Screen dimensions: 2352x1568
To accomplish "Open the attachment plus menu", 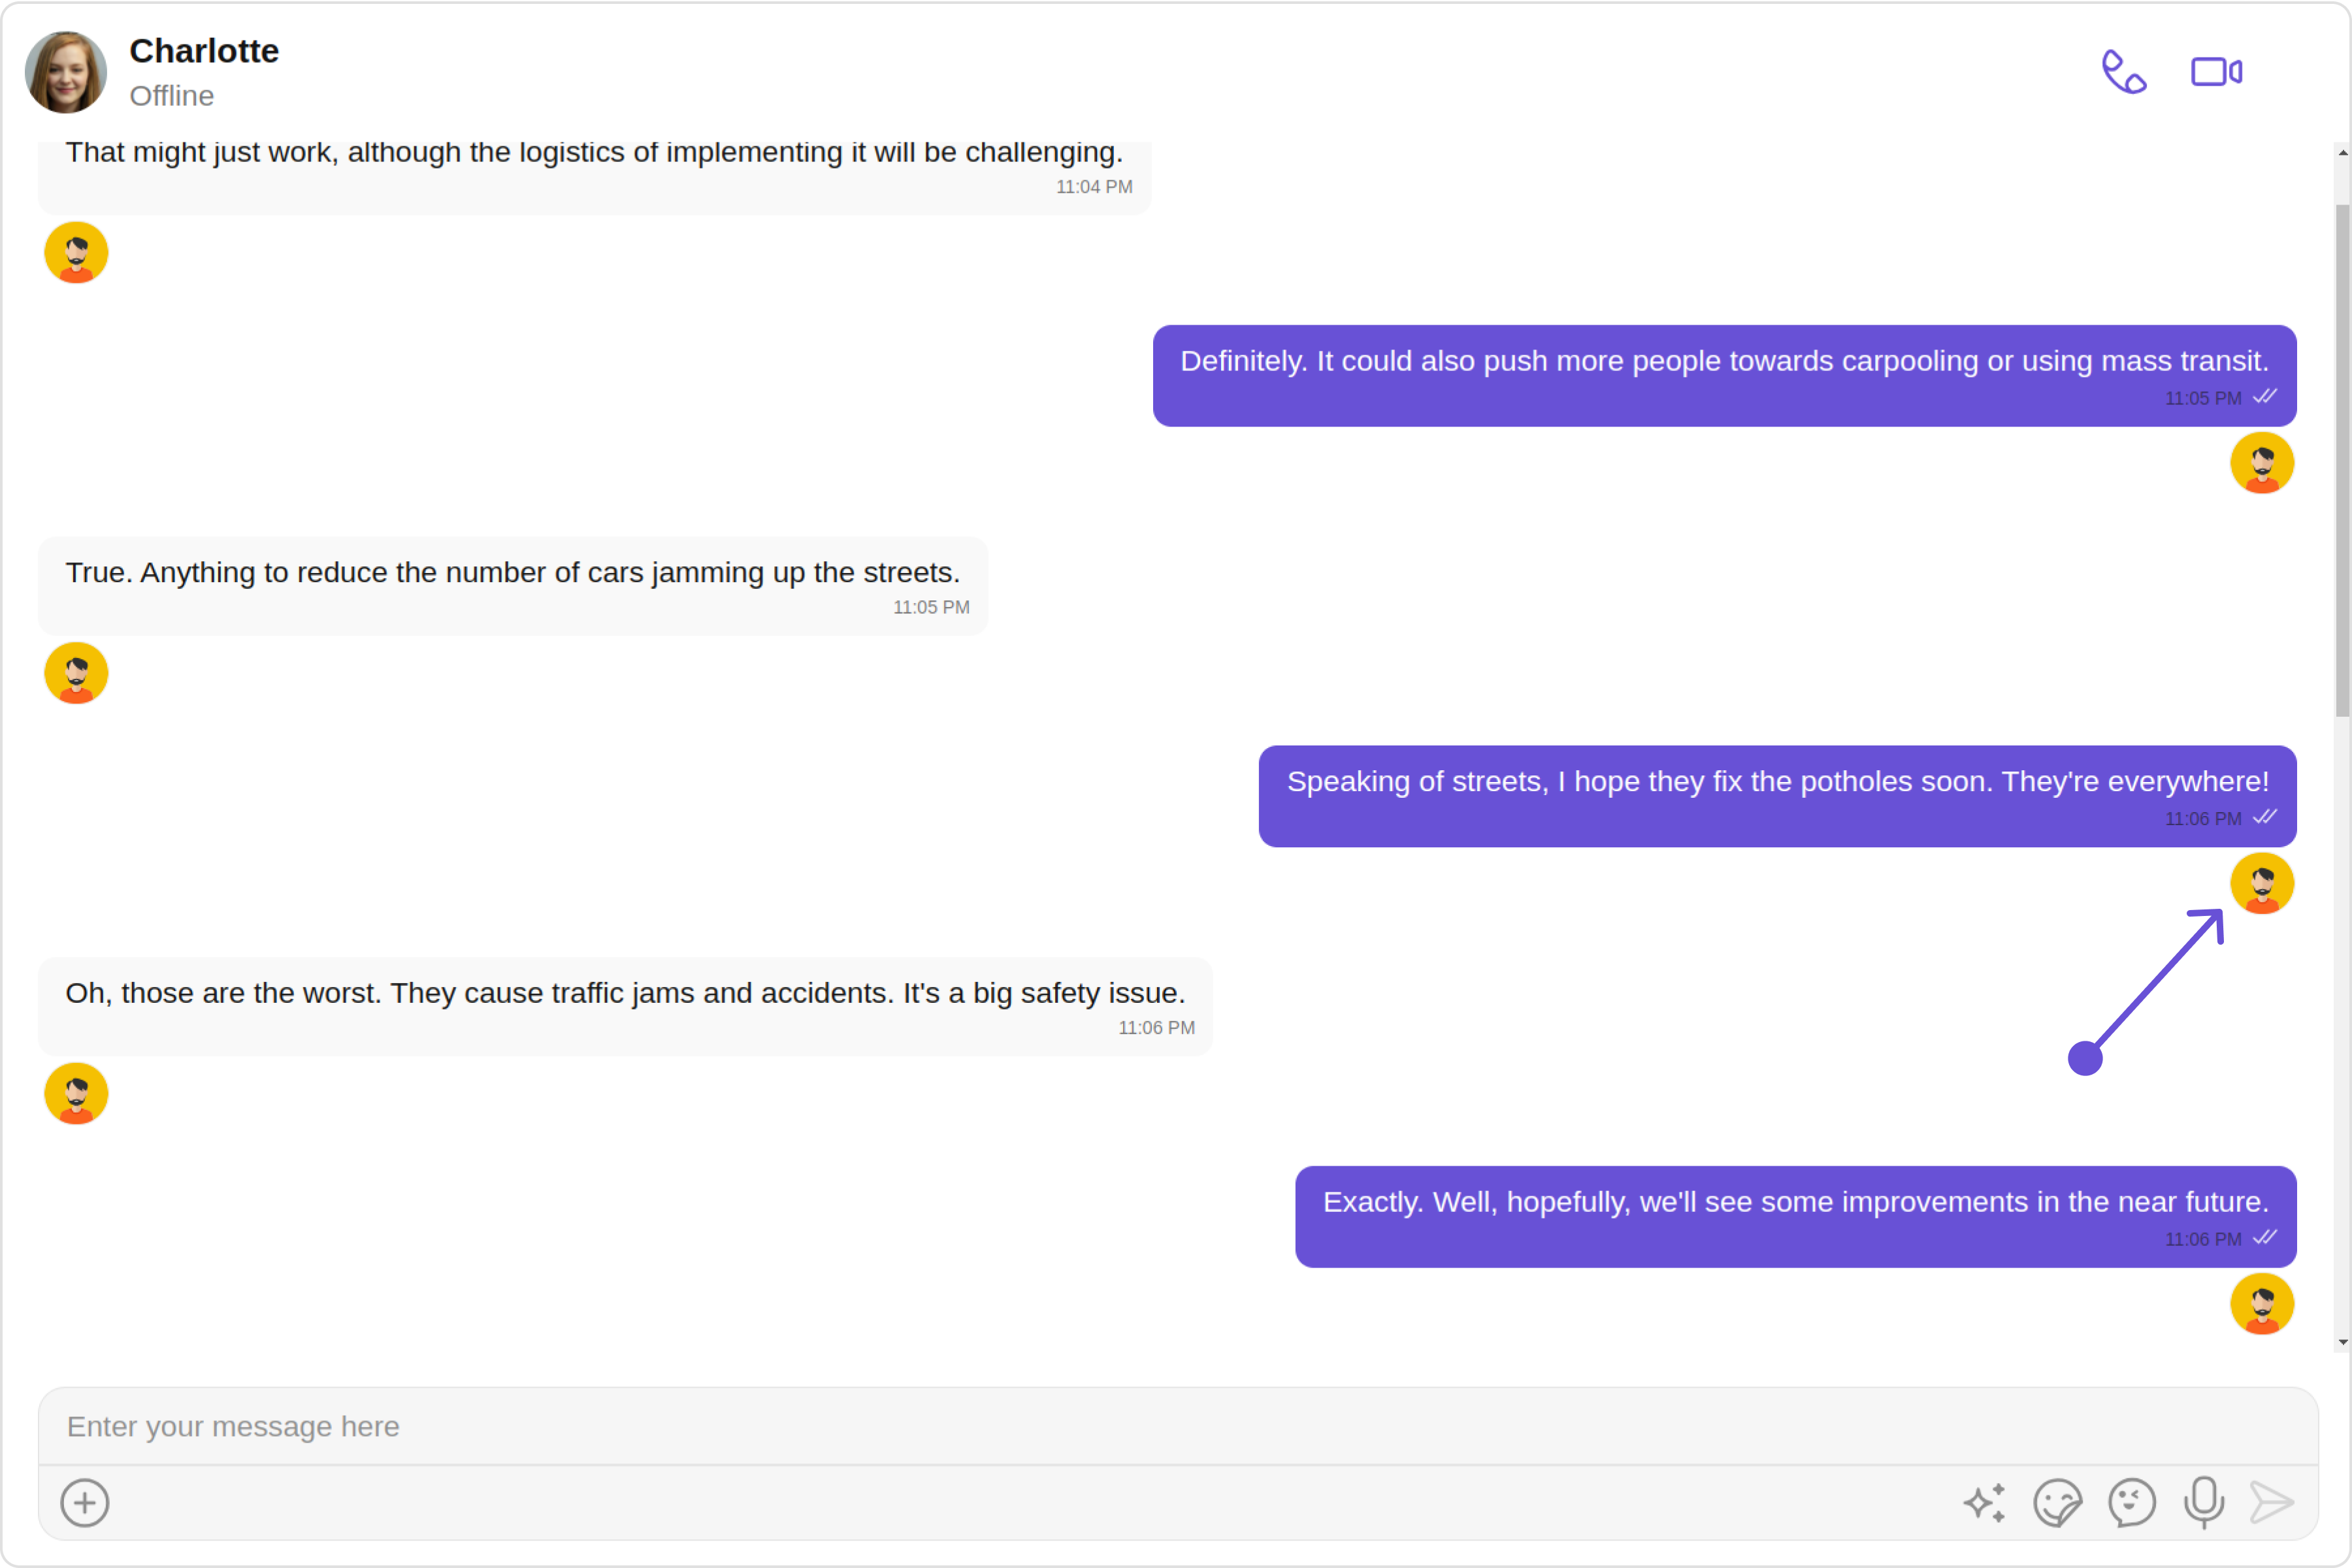I will [85, 1503].
